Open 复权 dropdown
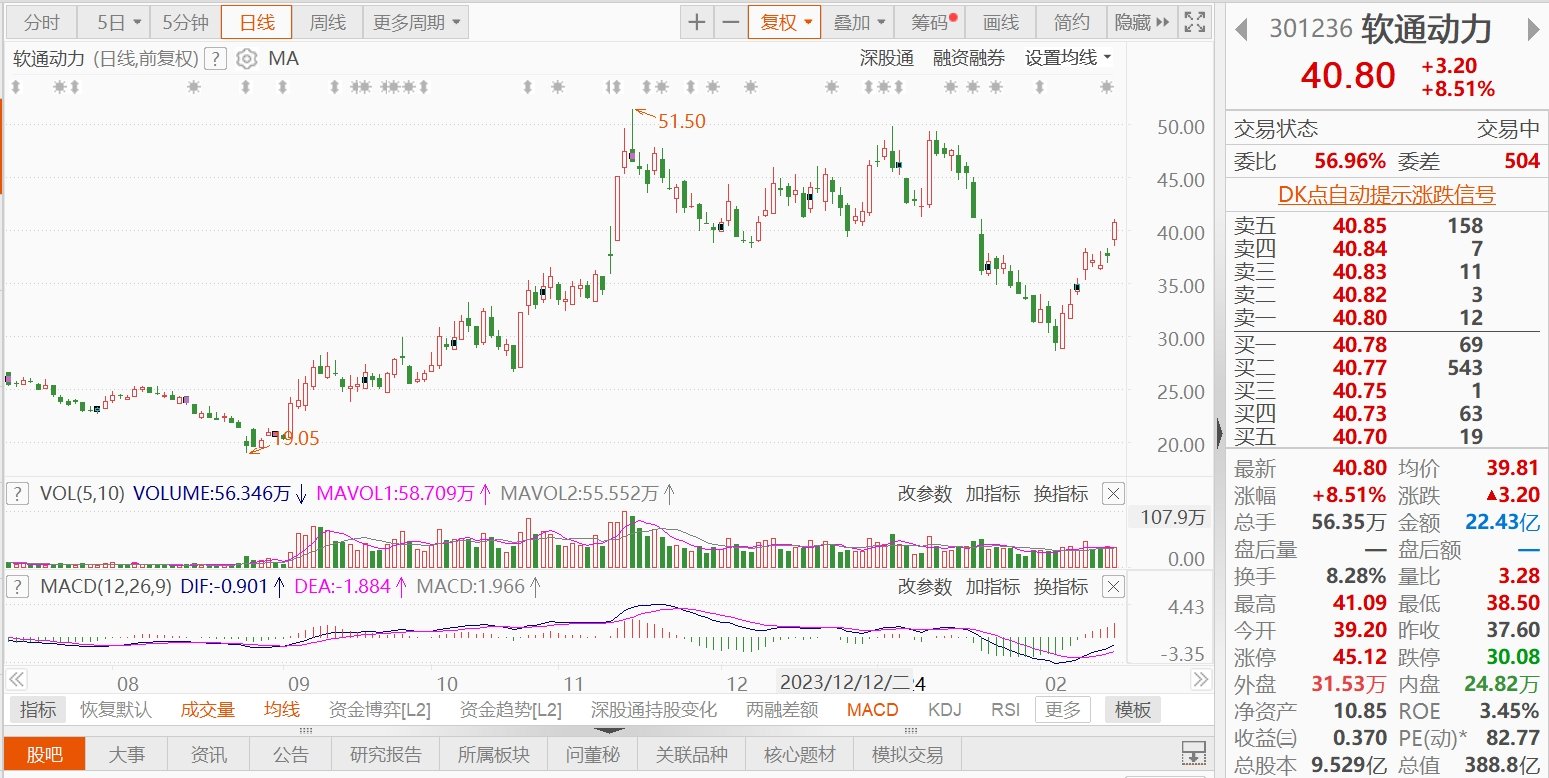The width and height of the screenshot is (1549, 778). 785,22
